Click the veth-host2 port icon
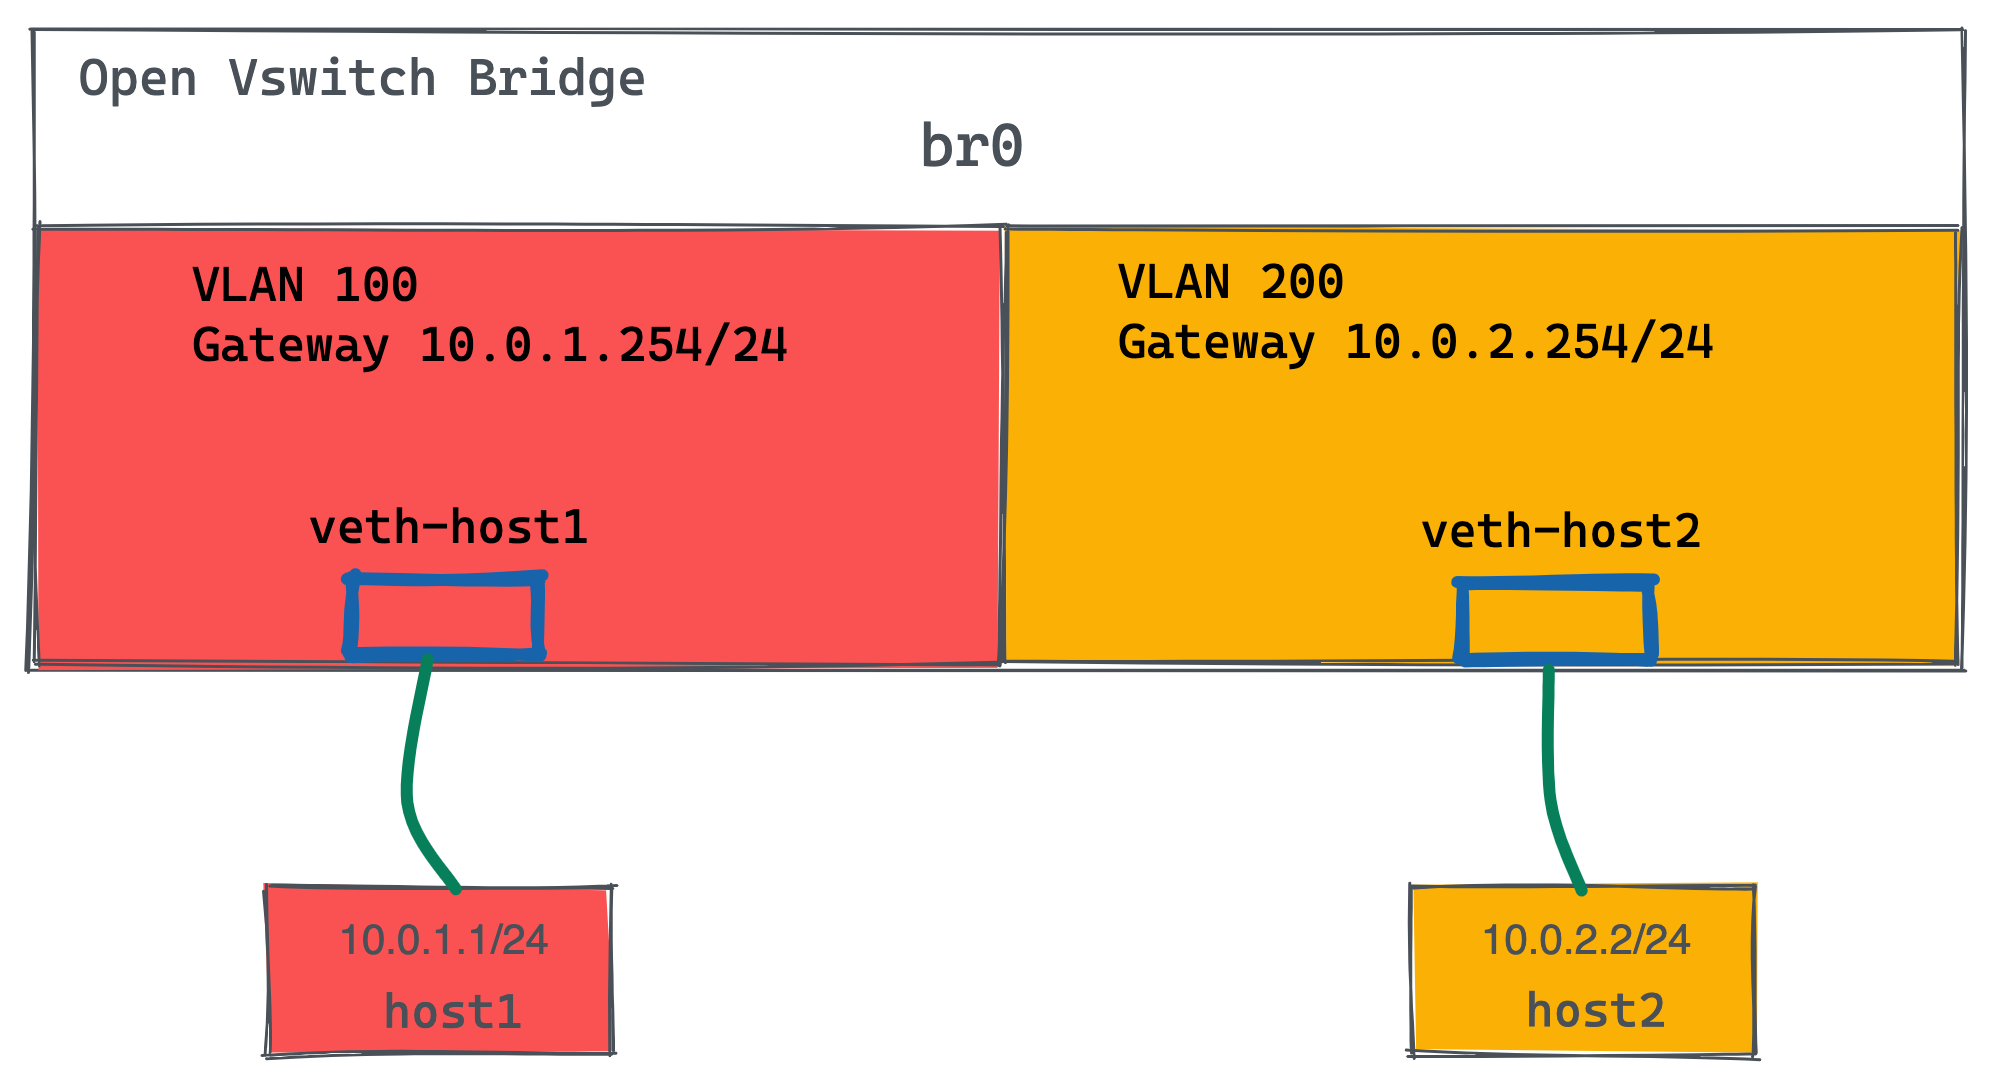The image size is (1993, 1085). (x=1536, y=617)
